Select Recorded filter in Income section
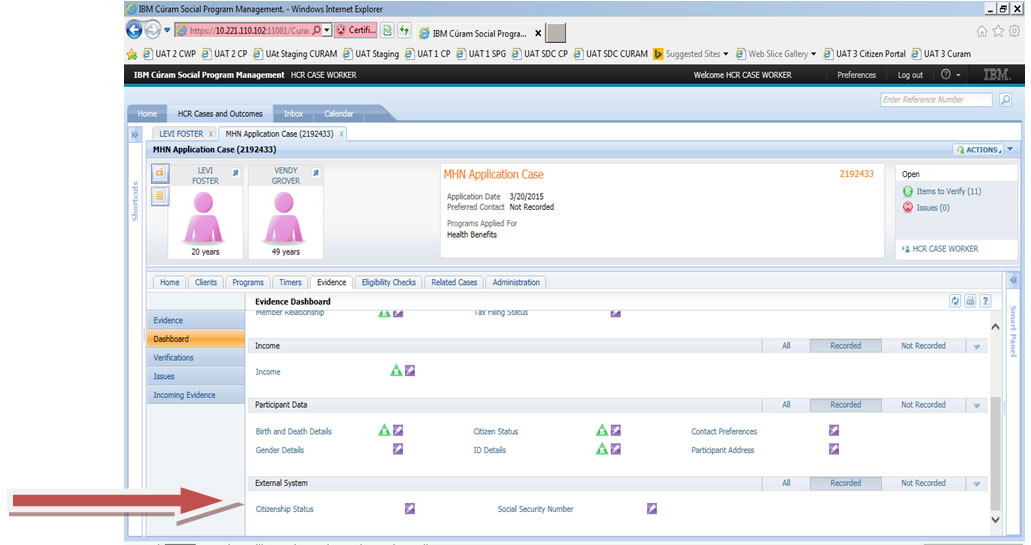The width and height of the screenshot is (1031, 545). (846, 346)
